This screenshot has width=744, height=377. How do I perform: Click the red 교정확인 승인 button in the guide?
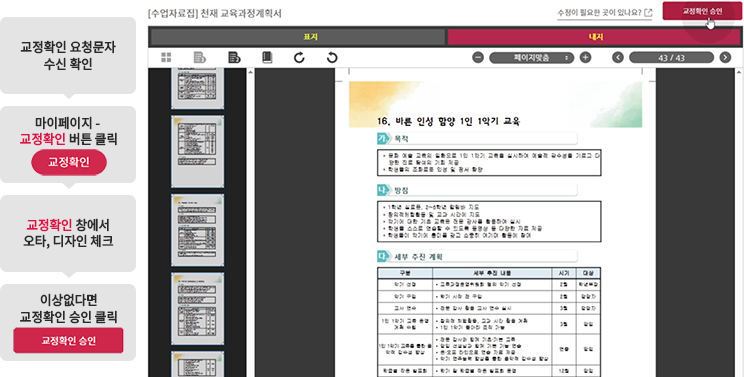tap(68, 340)
